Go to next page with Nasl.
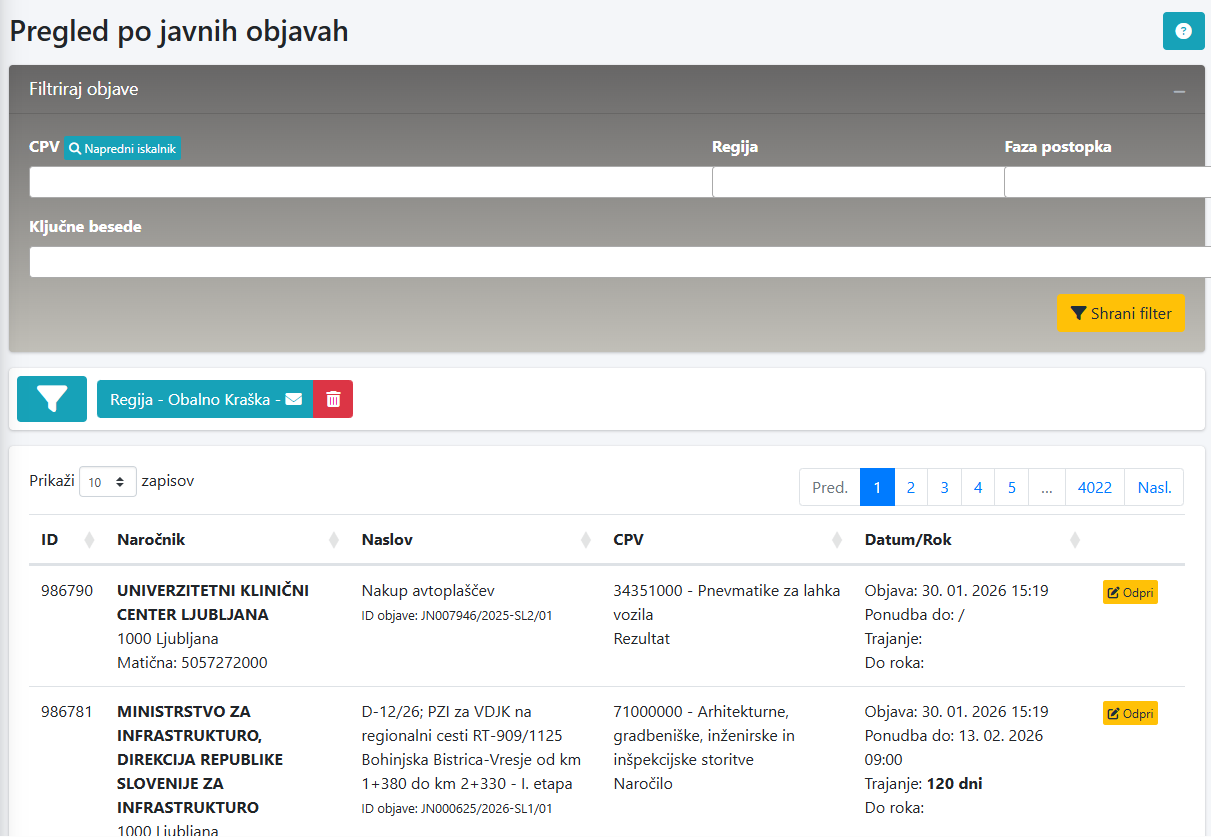The image size is (1211, 837). (1154, 487)
